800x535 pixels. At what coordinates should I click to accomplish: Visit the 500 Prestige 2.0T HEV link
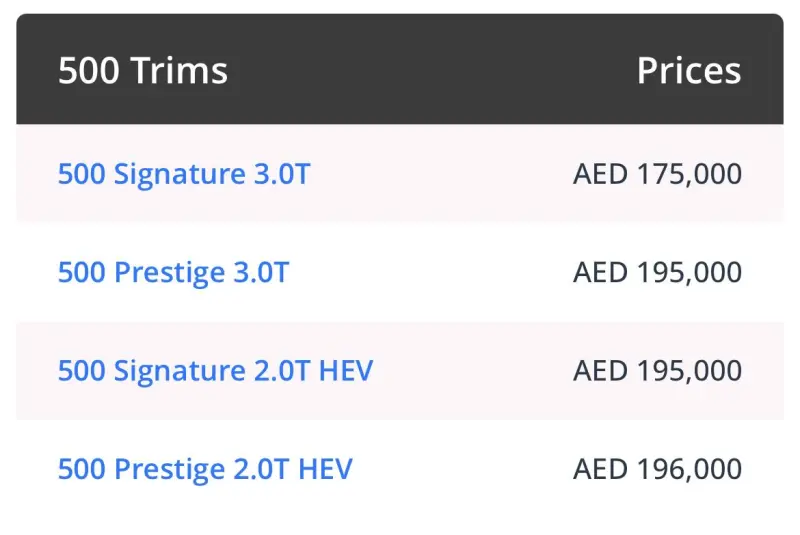coord(204,469)
